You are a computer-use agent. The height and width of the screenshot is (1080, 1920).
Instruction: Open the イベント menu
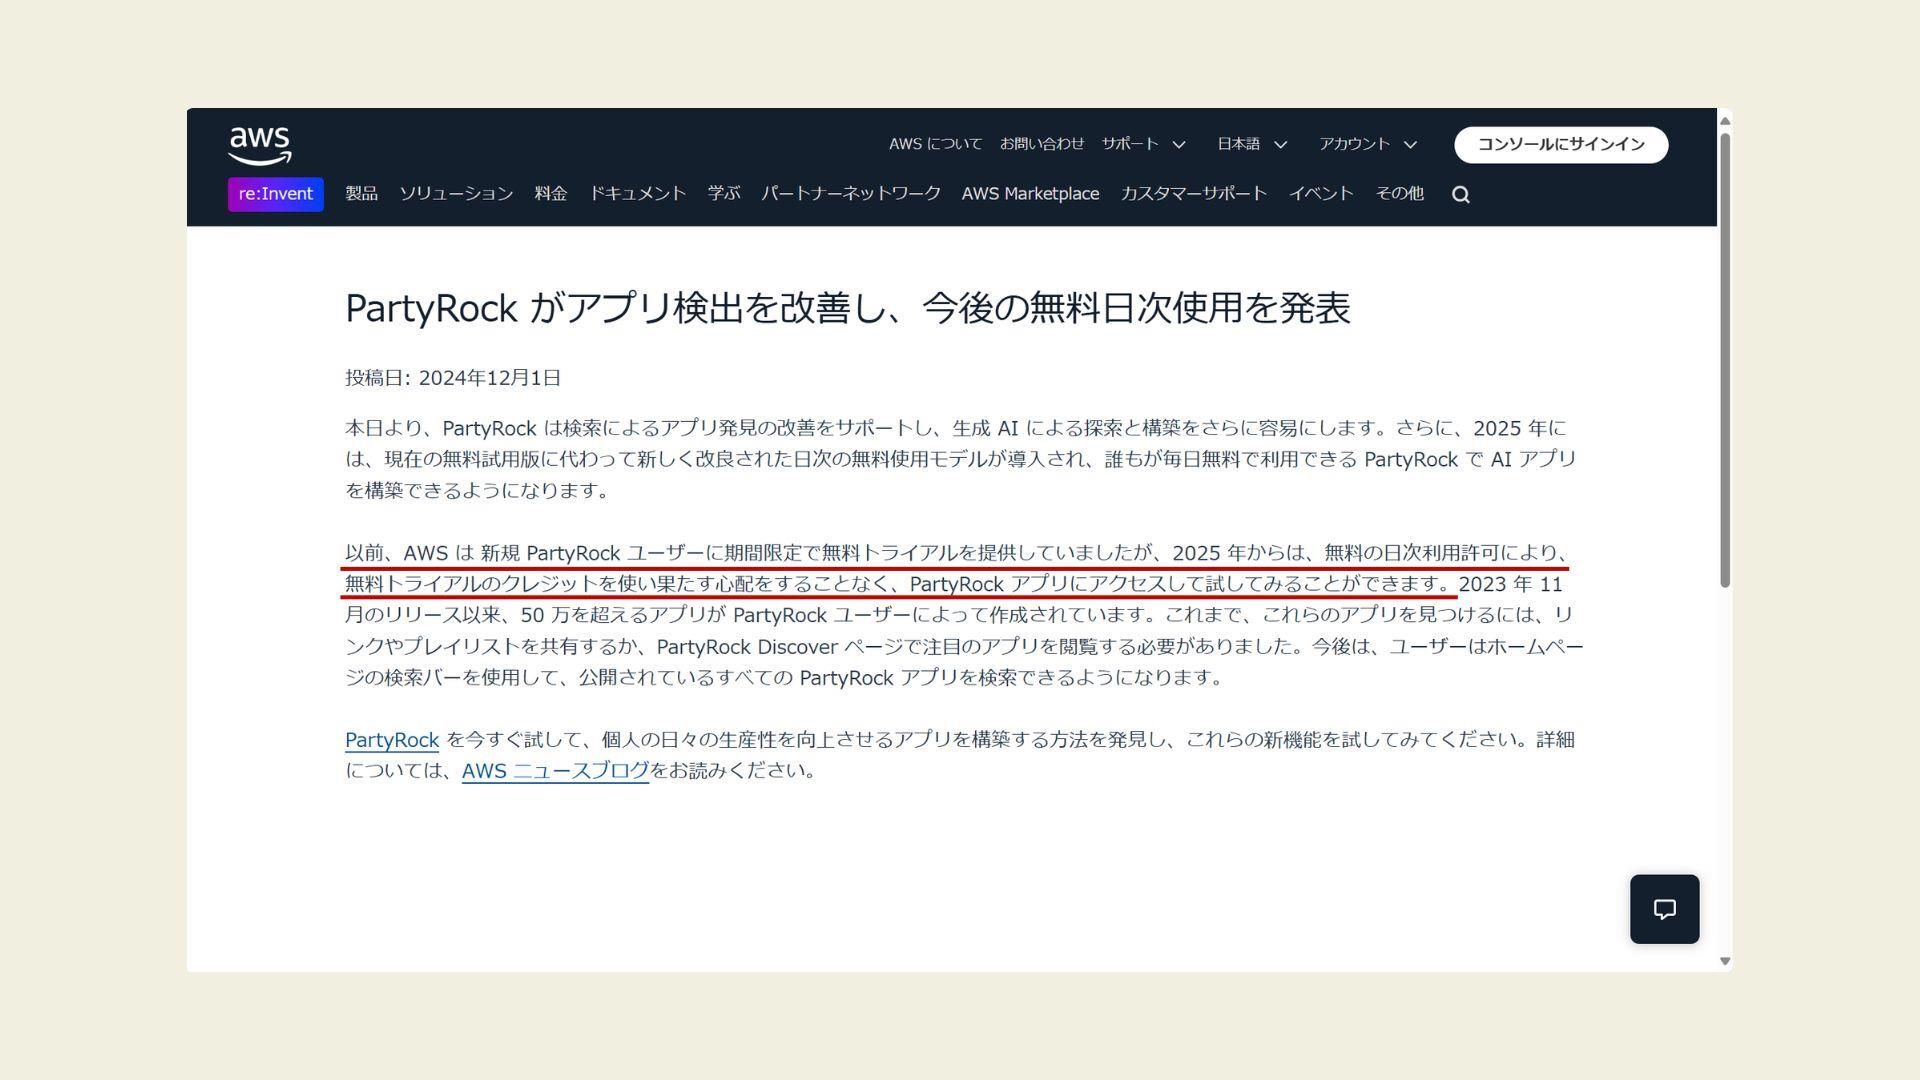1321,194
